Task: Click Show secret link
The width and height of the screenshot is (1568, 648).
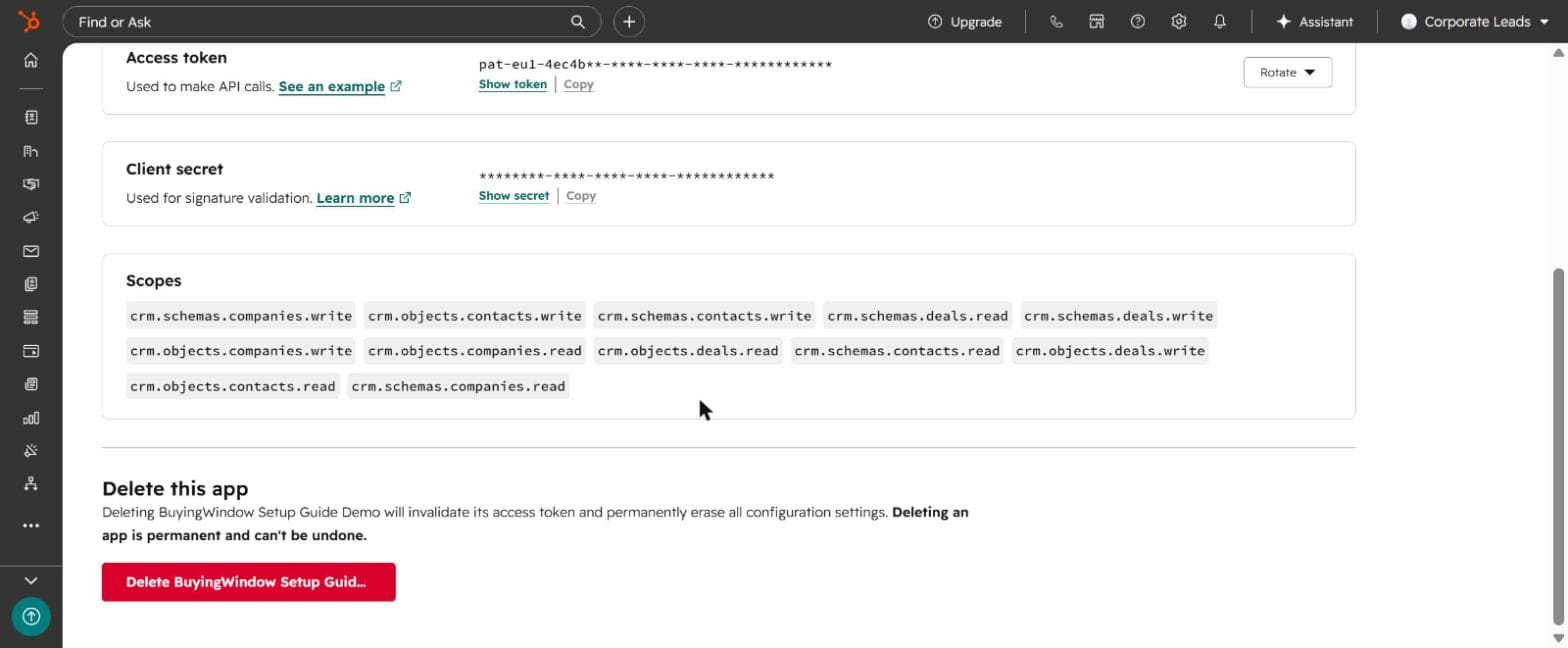Action: pos(514,196)
